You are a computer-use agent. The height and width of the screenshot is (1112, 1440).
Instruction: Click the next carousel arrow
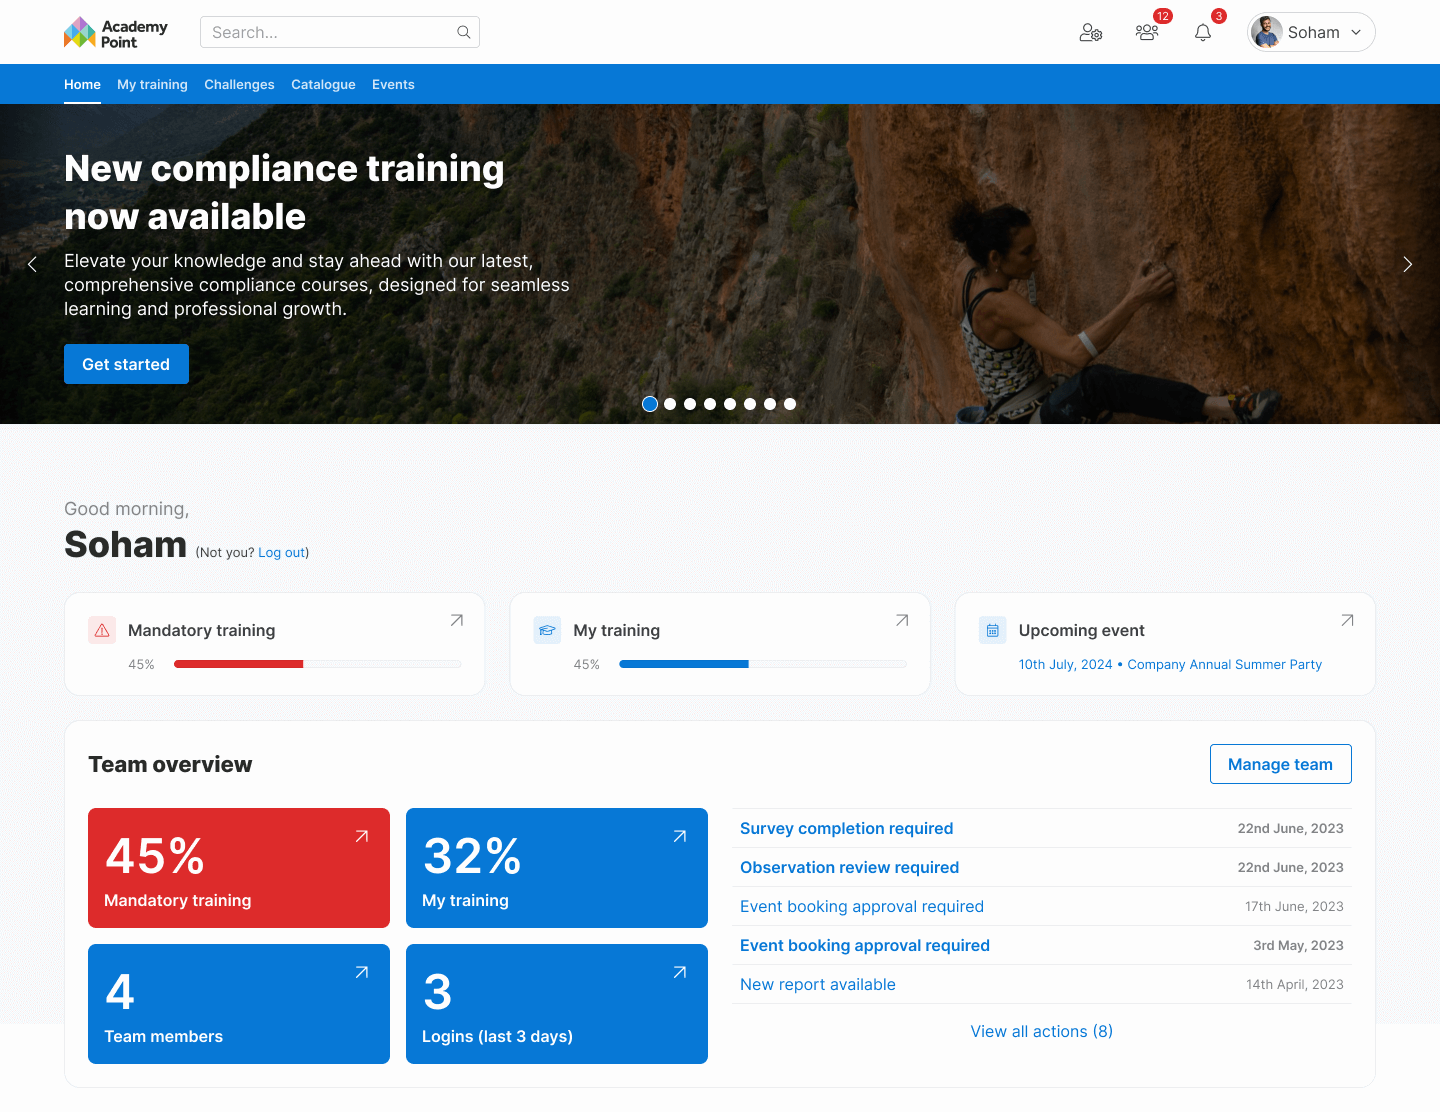coord(1408,264)
